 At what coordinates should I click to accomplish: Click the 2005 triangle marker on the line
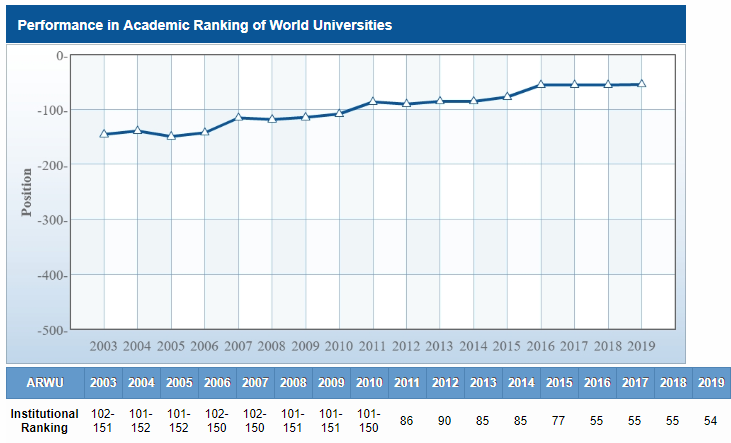[x=171, y=136]
